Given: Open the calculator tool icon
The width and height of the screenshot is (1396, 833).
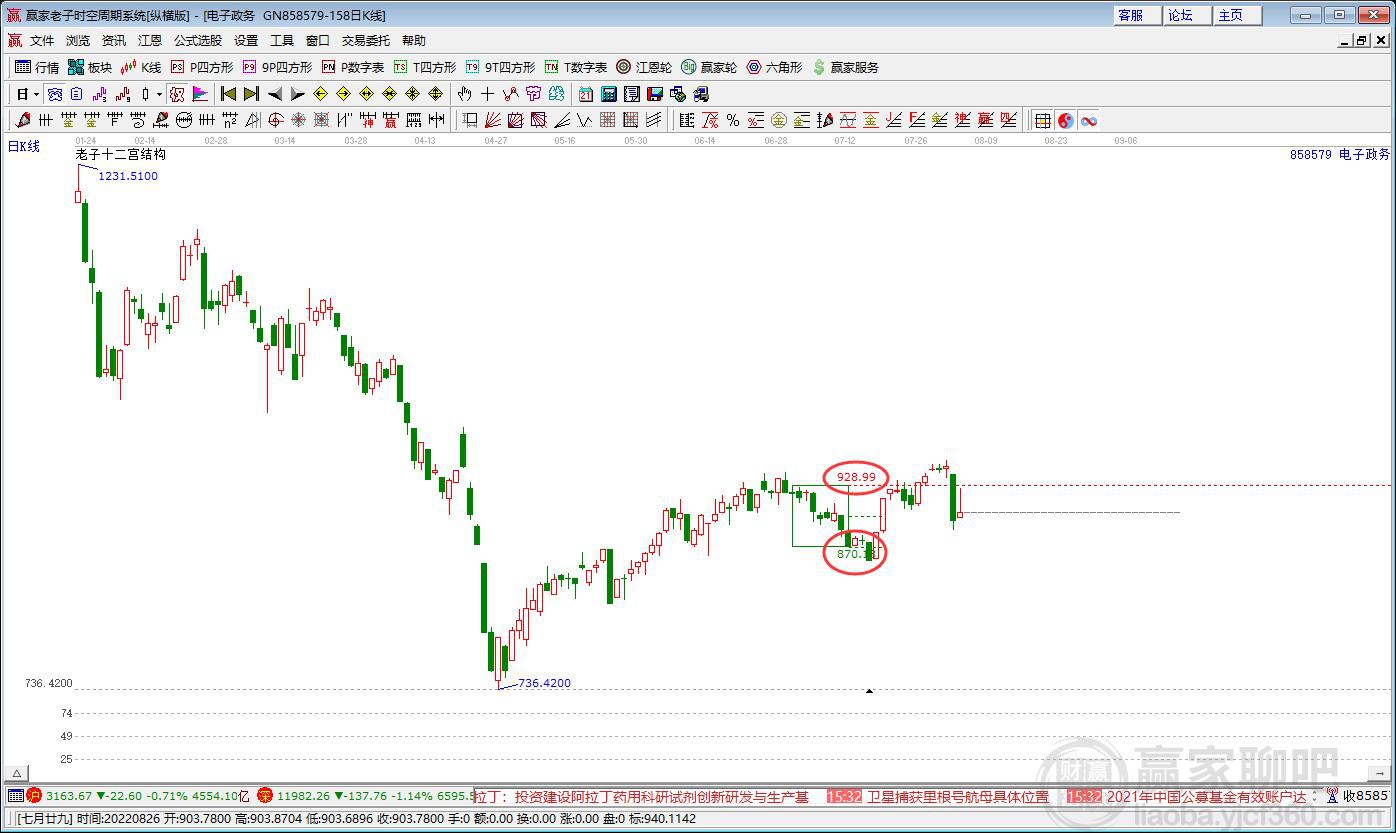Looking at the screenshot, I should tap(608, 94).
